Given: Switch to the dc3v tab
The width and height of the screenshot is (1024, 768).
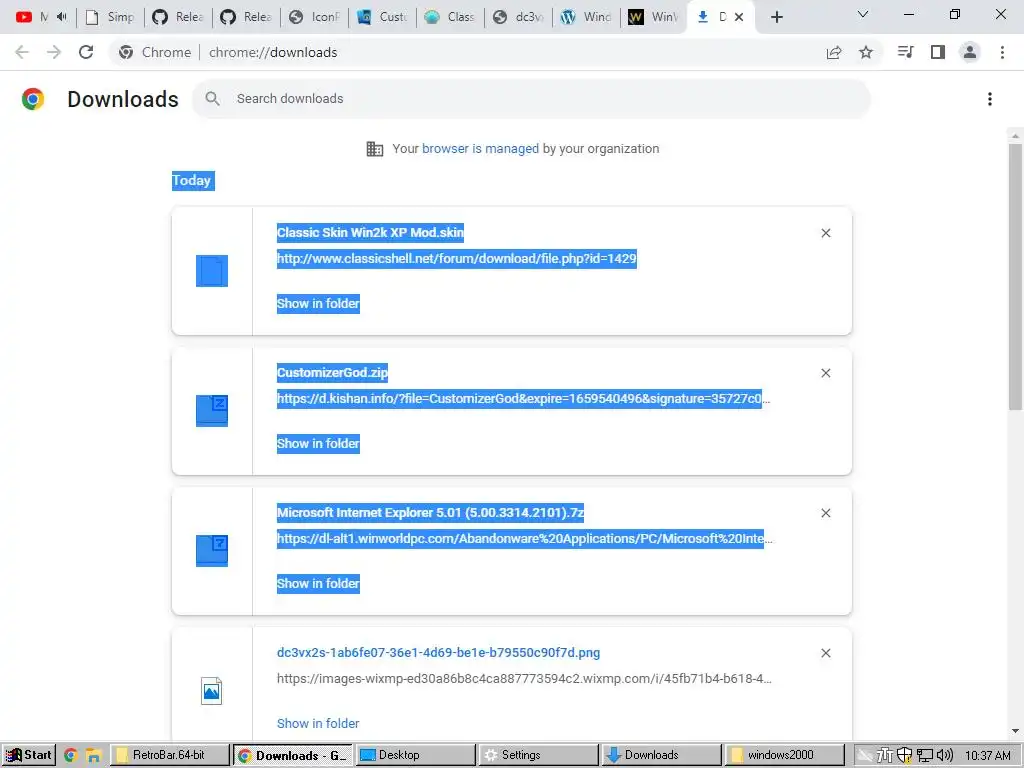Looking at the screenshot, I should tap(519, 17).
